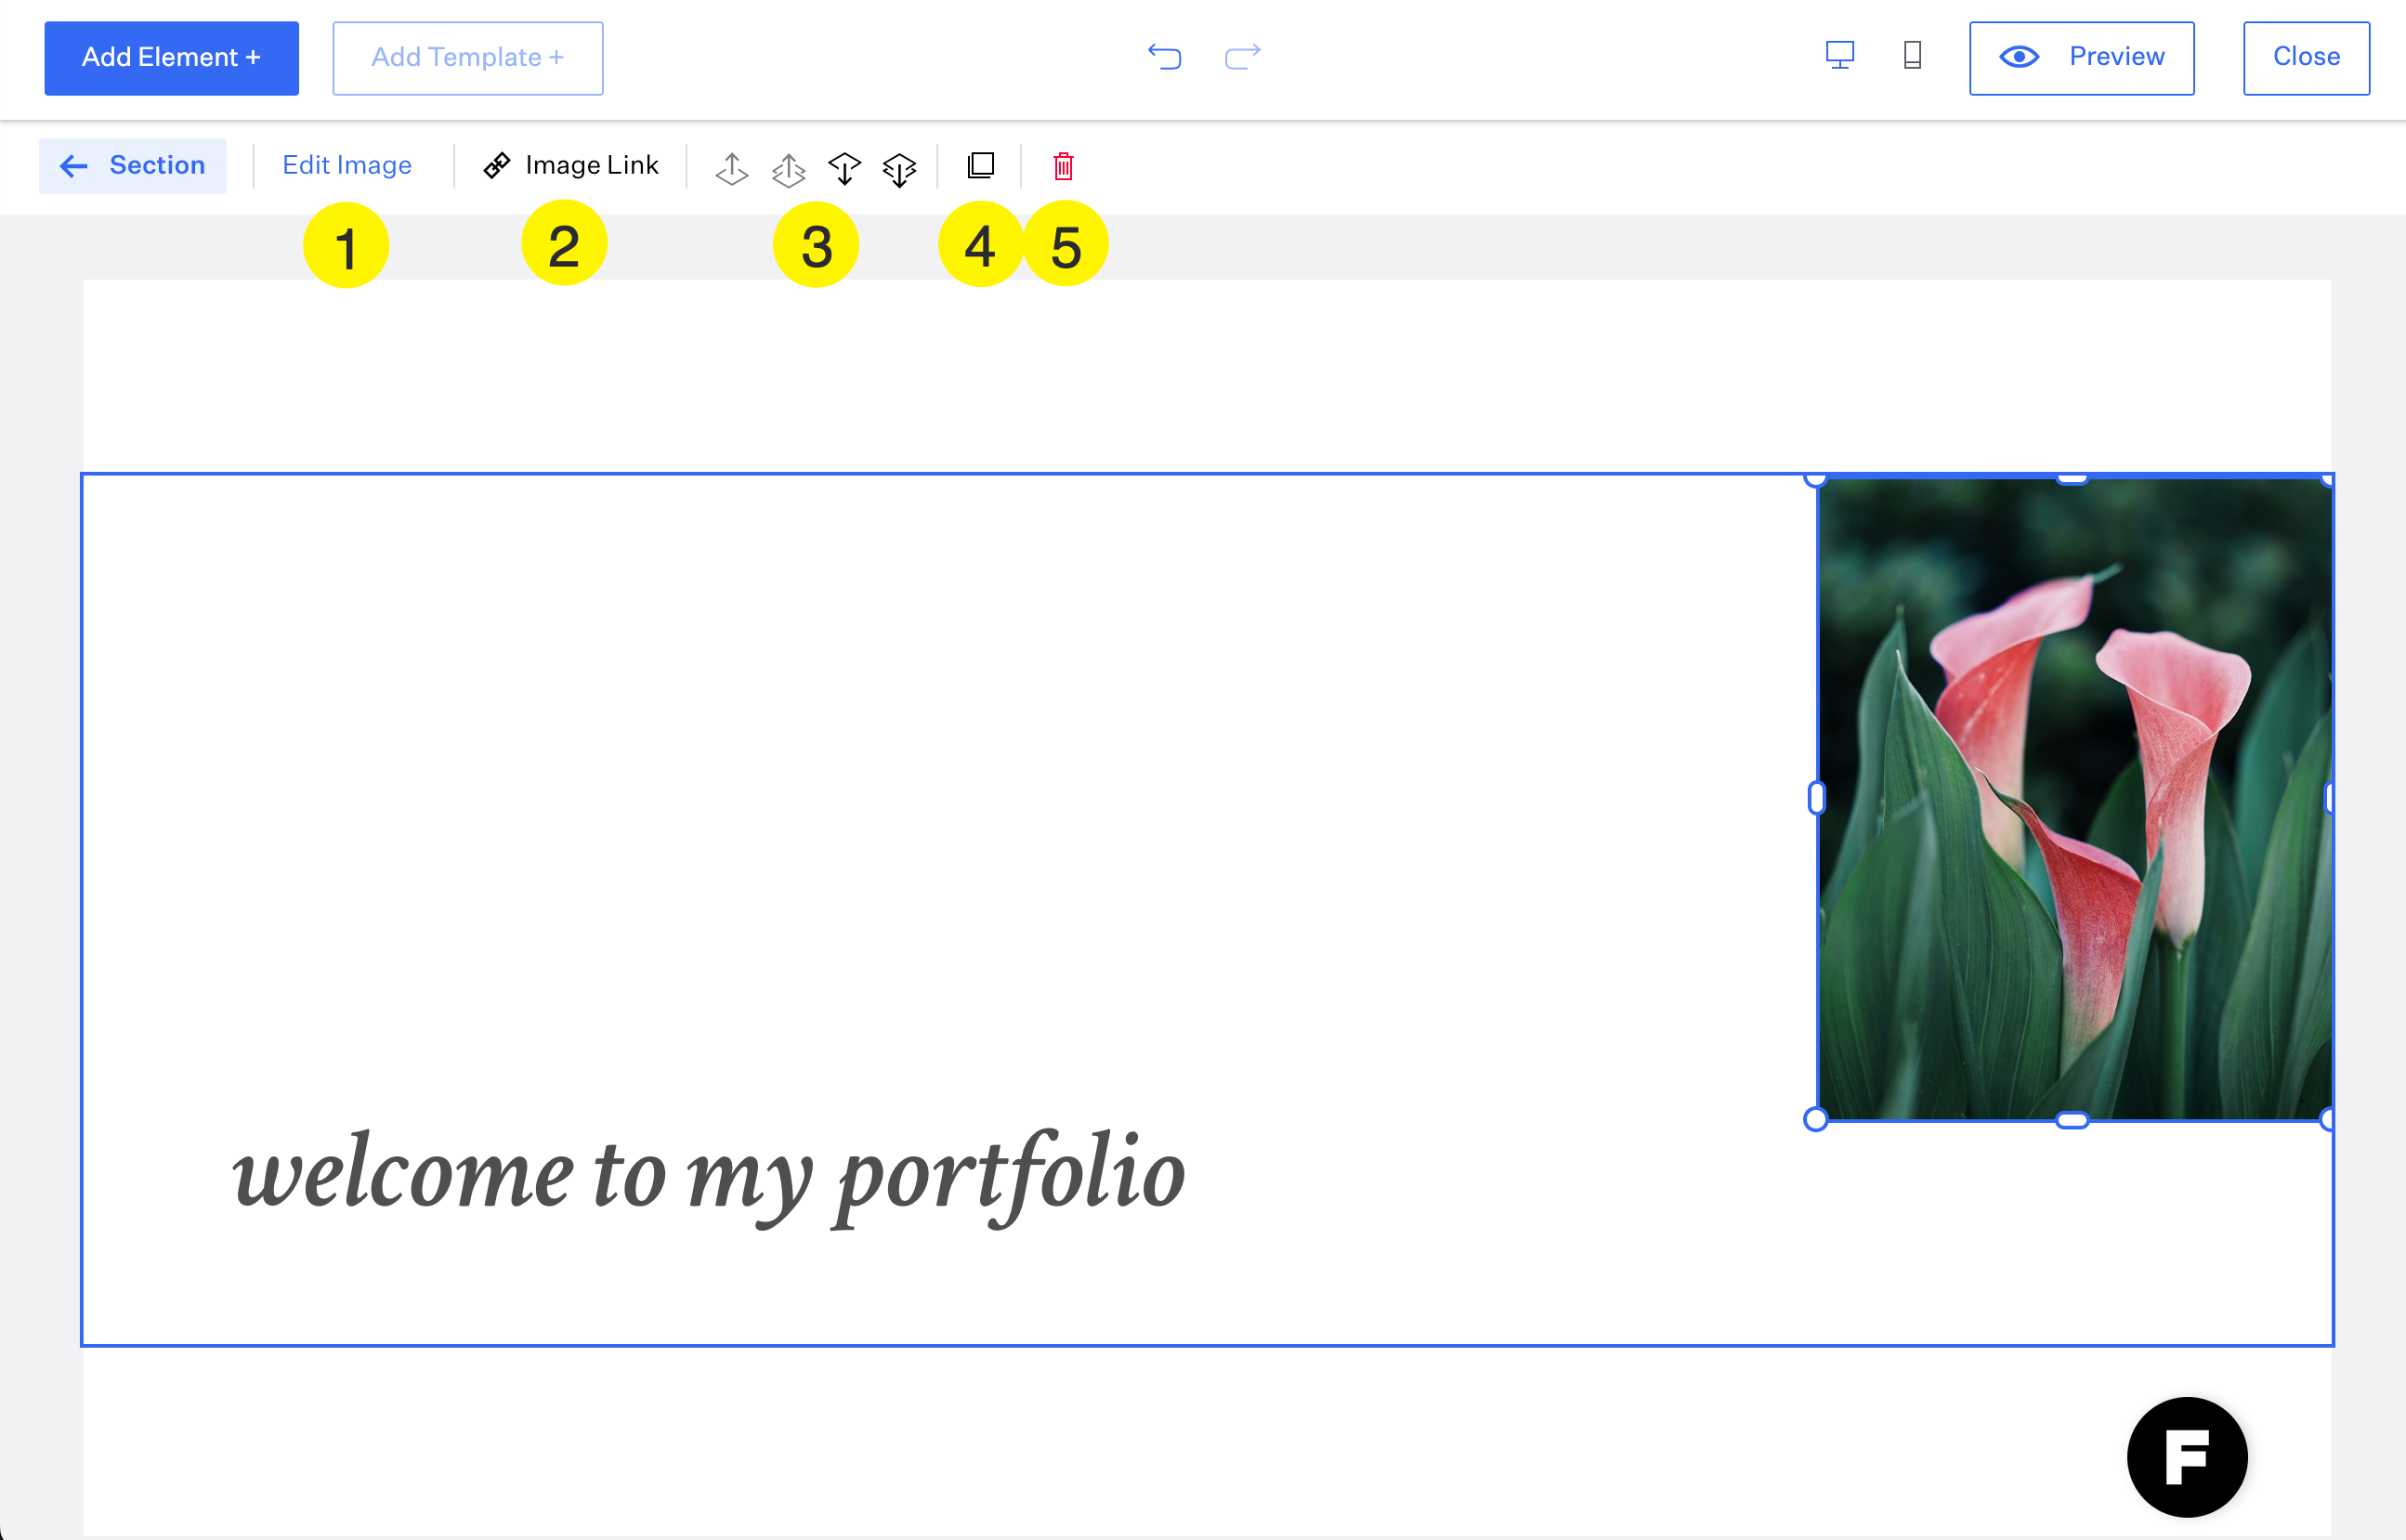Click Edit Image option
2406x1540 pixels.
click(347, 166)
